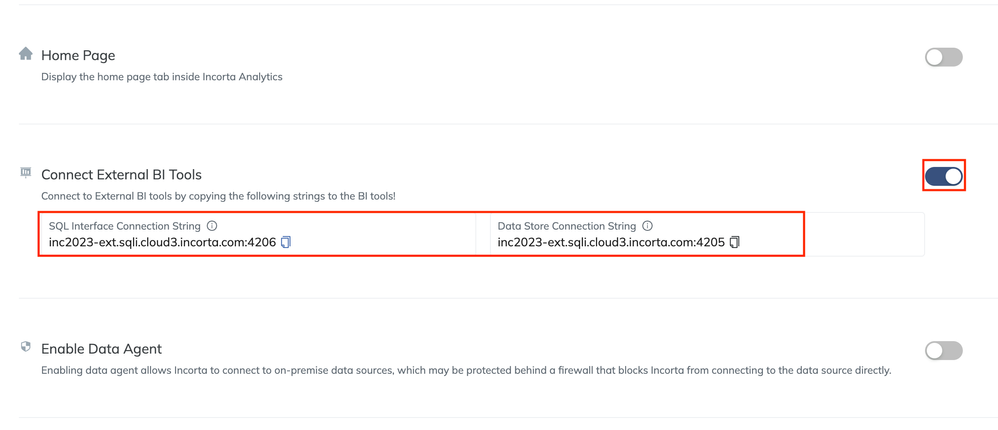998x430 pixels.
Task: Click the 'Connect to External BI tools' description
Action: tap(218, 196)
